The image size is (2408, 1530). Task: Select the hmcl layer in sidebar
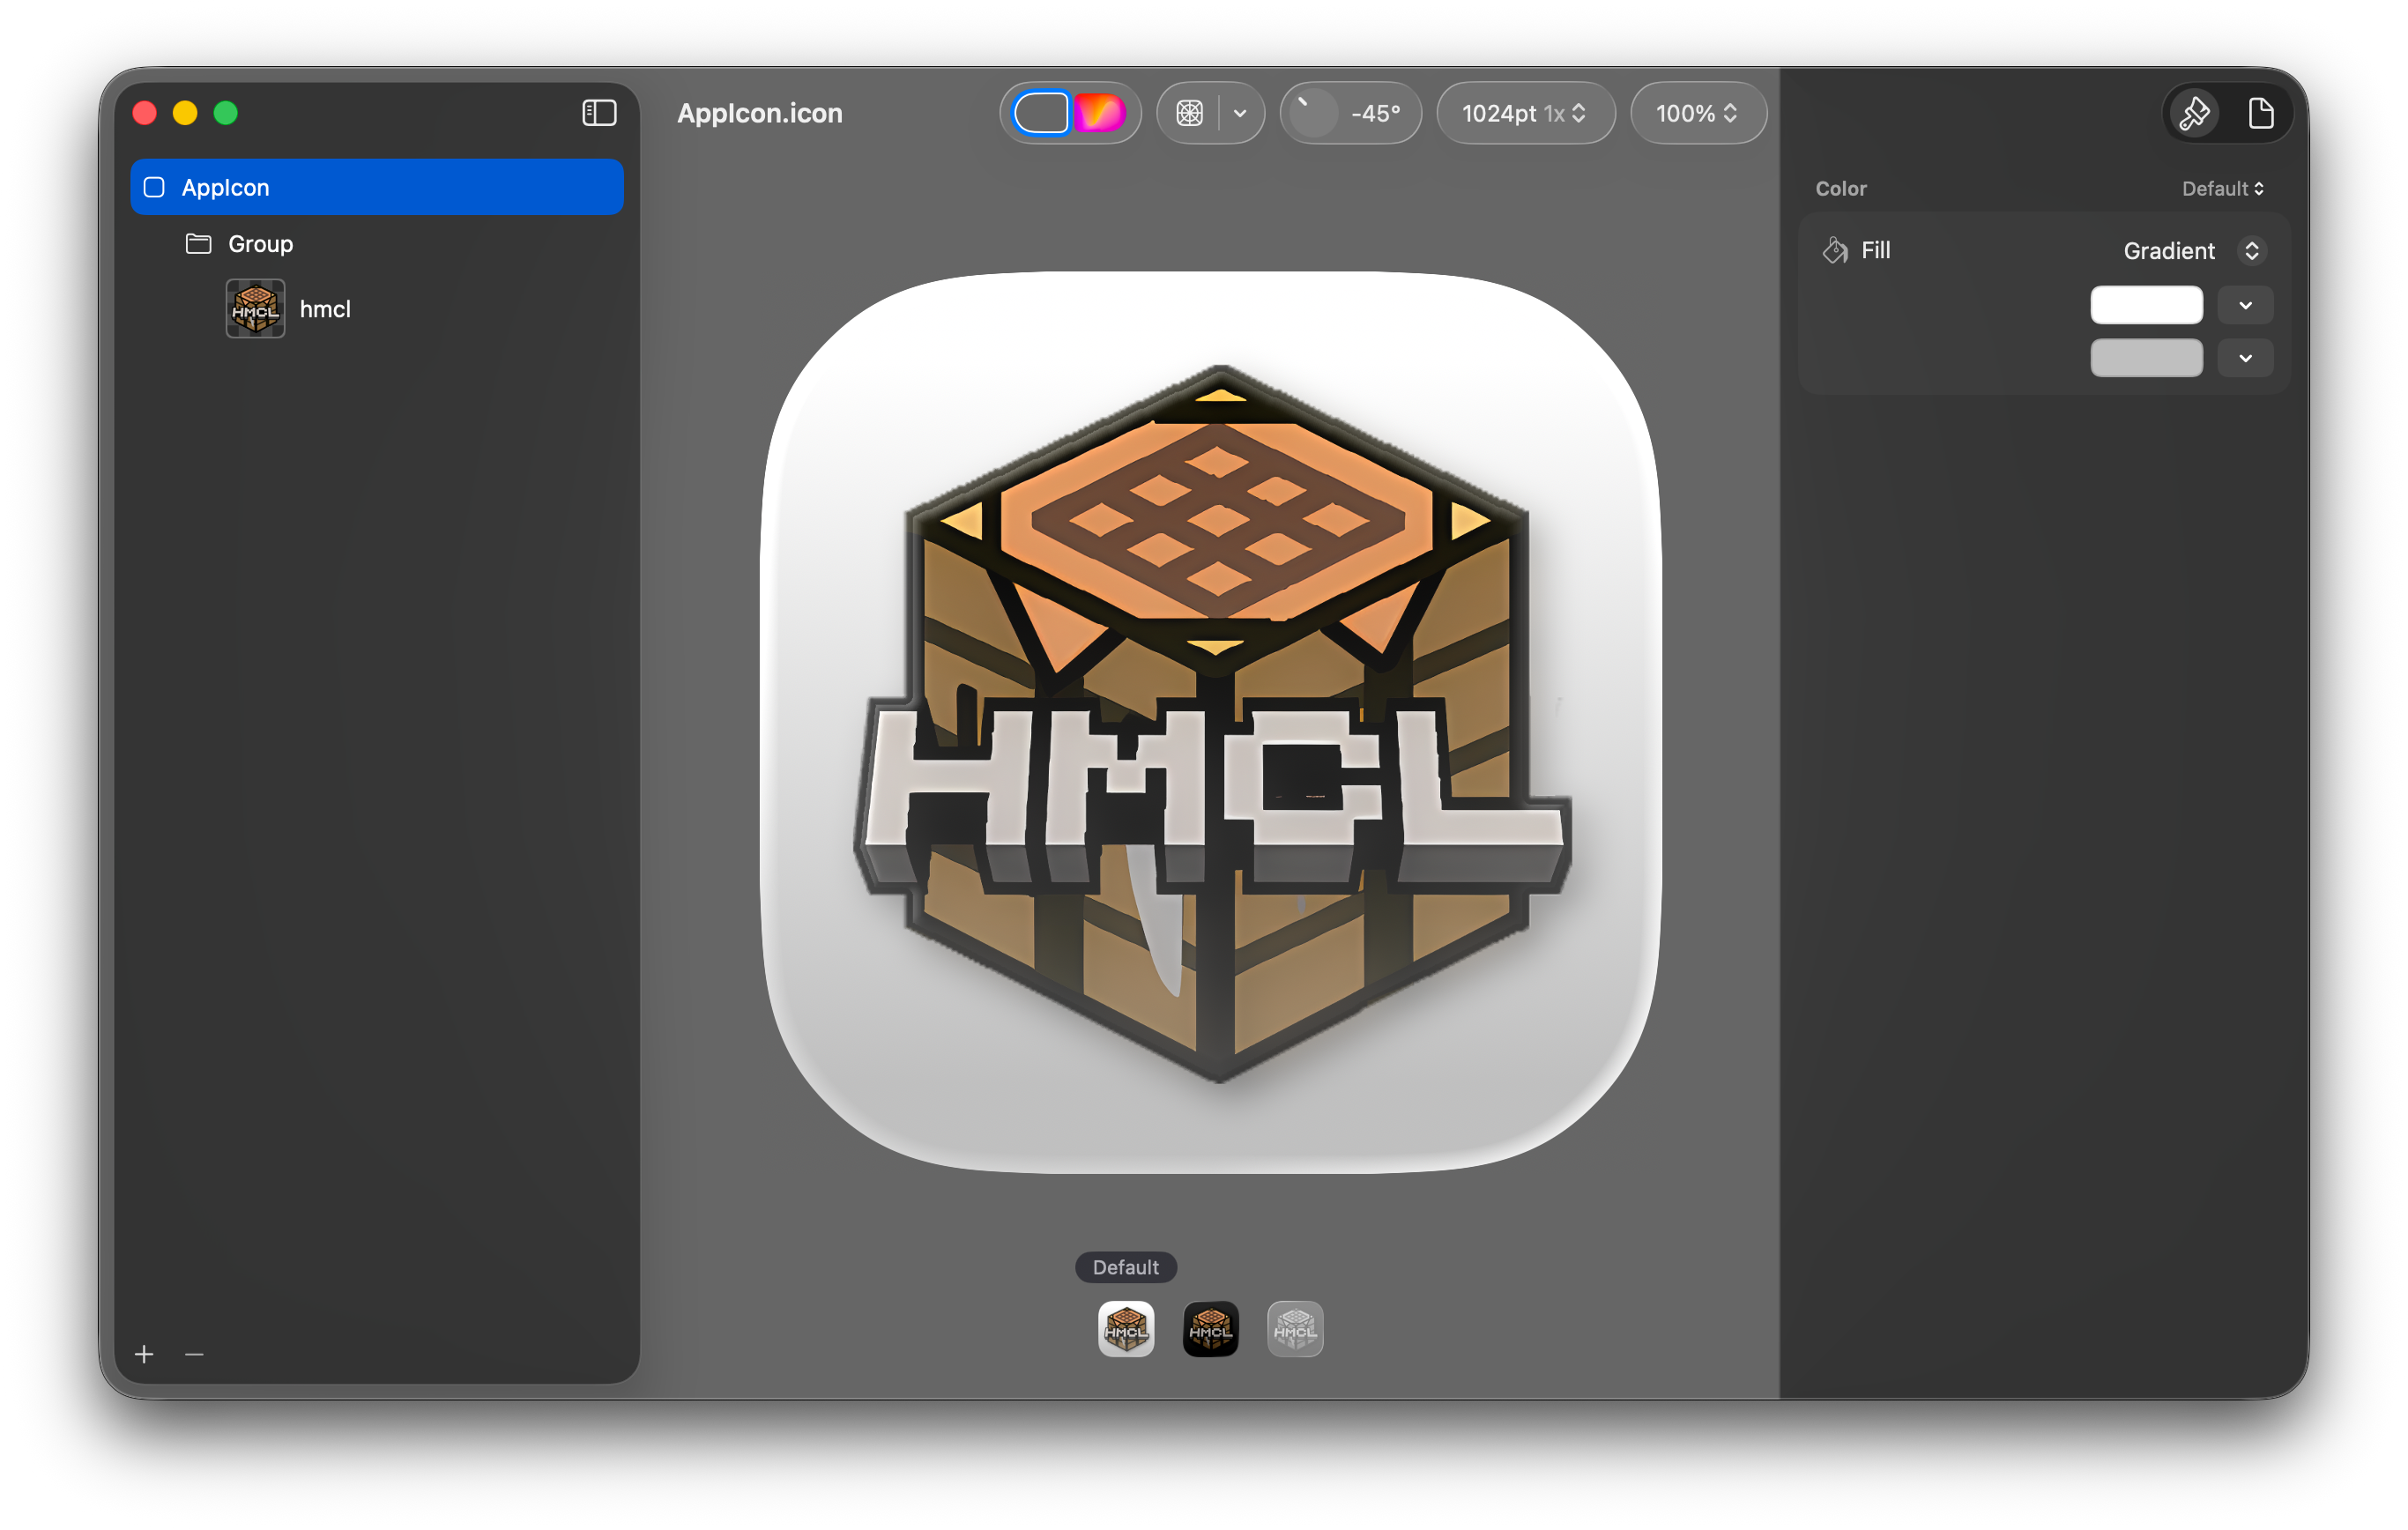[x=325, y=309]
